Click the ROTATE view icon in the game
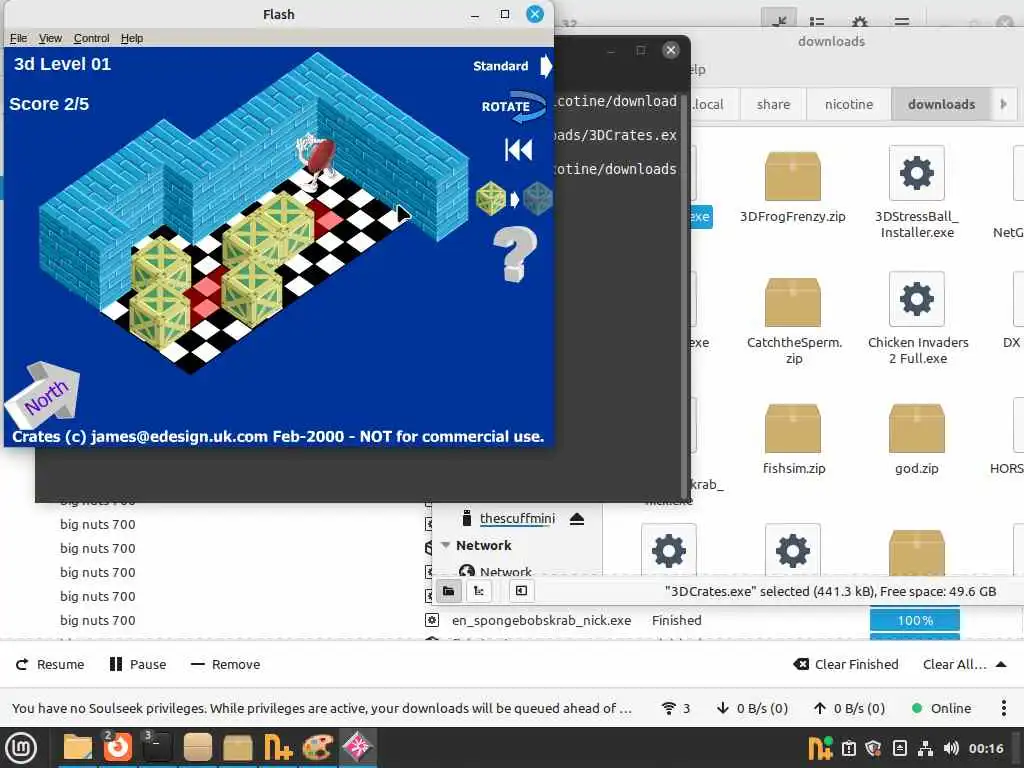The height and width of the screenshot is (768, 1024). tap(513, 107)
